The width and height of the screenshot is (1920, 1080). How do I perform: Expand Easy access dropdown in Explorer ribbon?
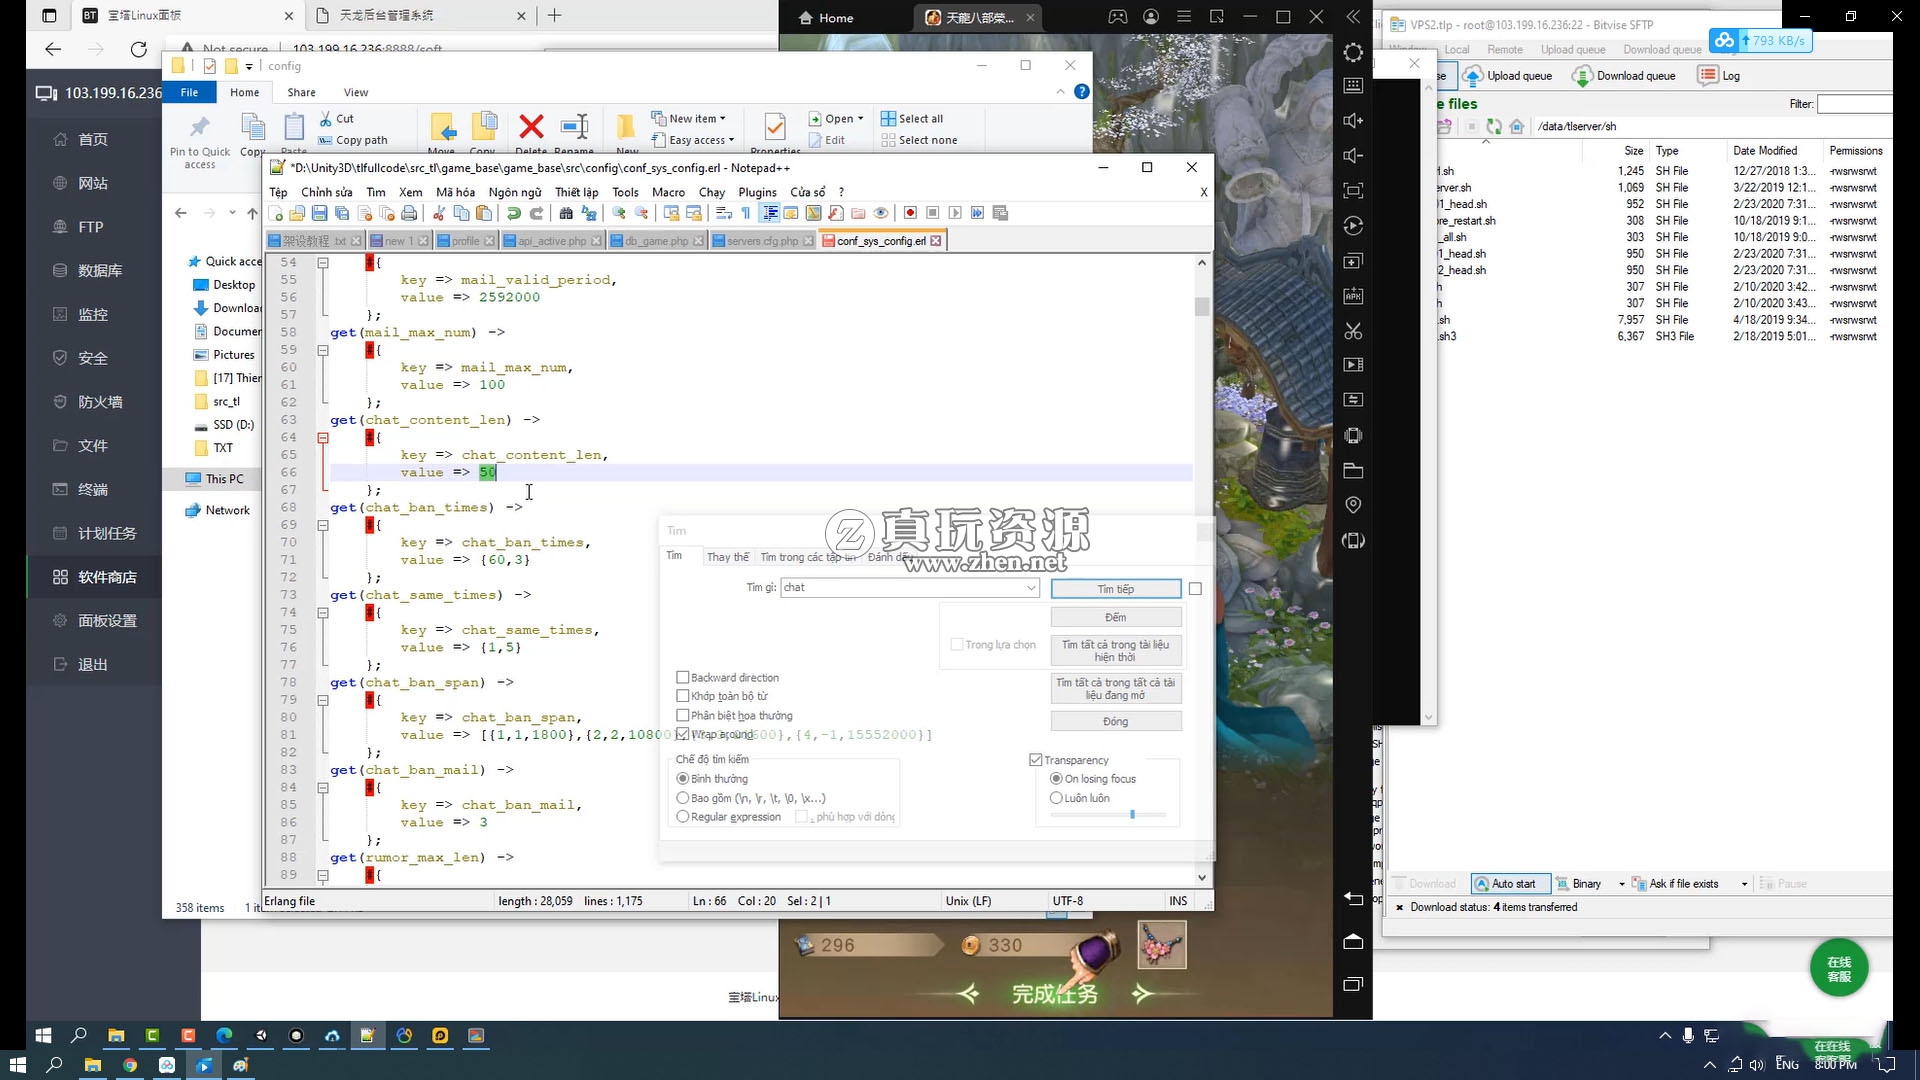point(731,140)
